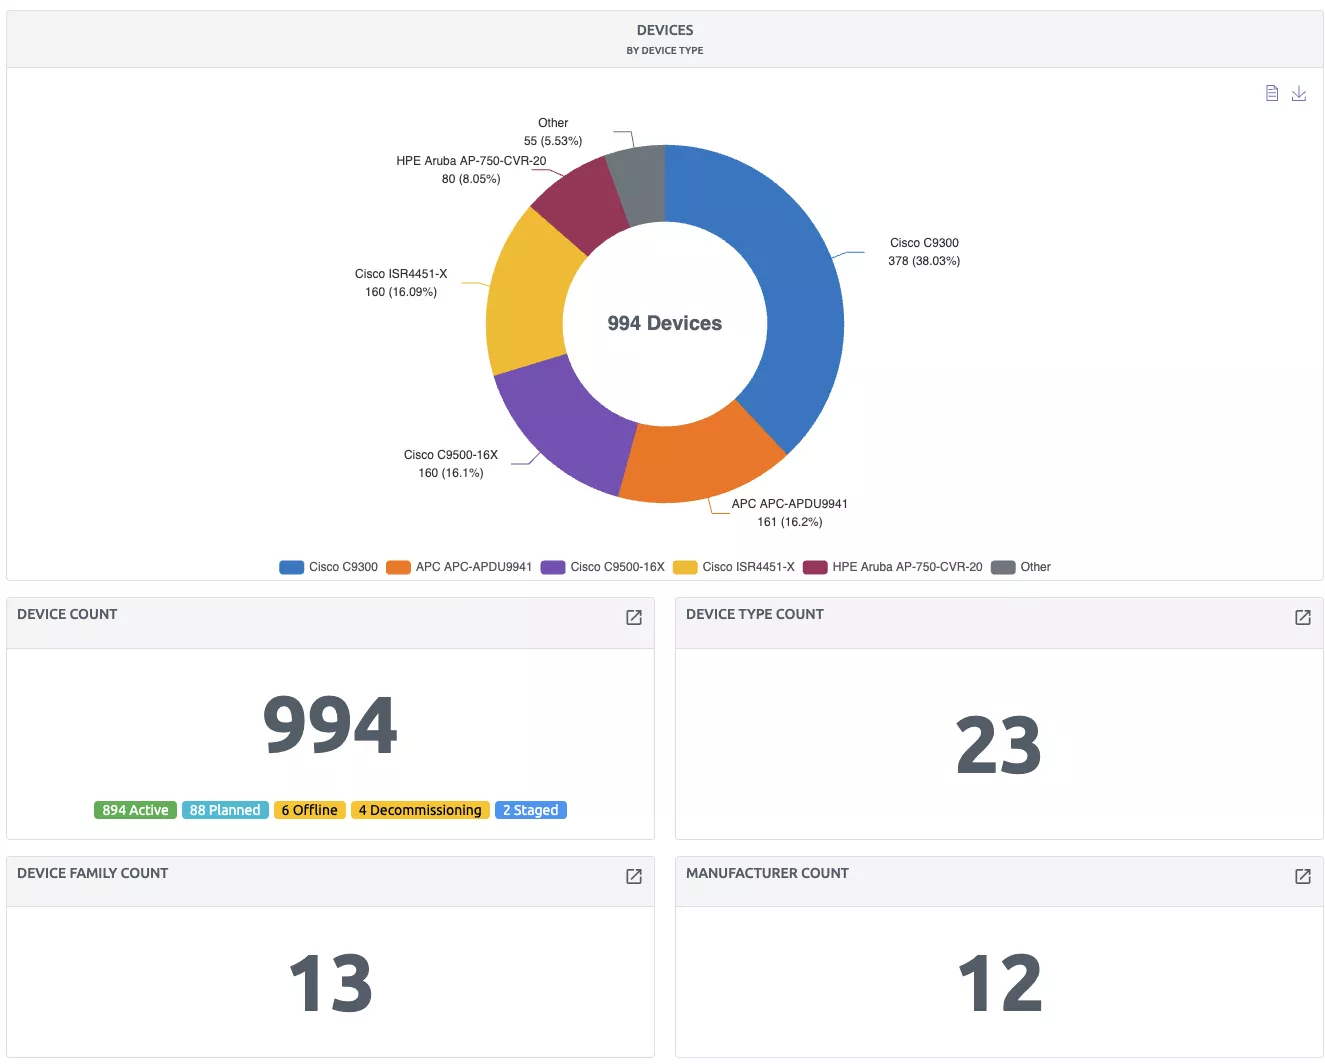Download the Devices chart as image

click(1298, 93)
